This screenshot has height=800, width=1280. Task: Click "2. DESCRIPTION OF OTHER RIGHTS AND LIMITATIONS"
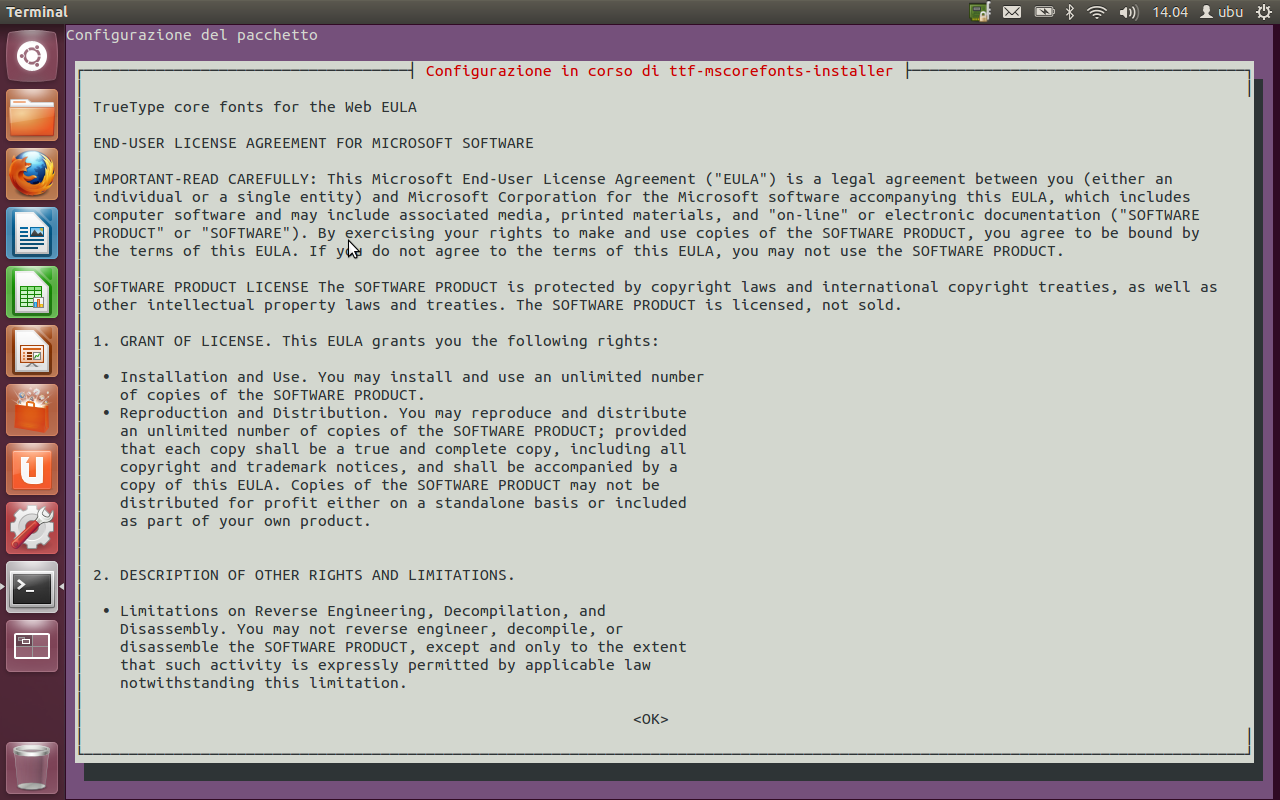pos(304,575)
